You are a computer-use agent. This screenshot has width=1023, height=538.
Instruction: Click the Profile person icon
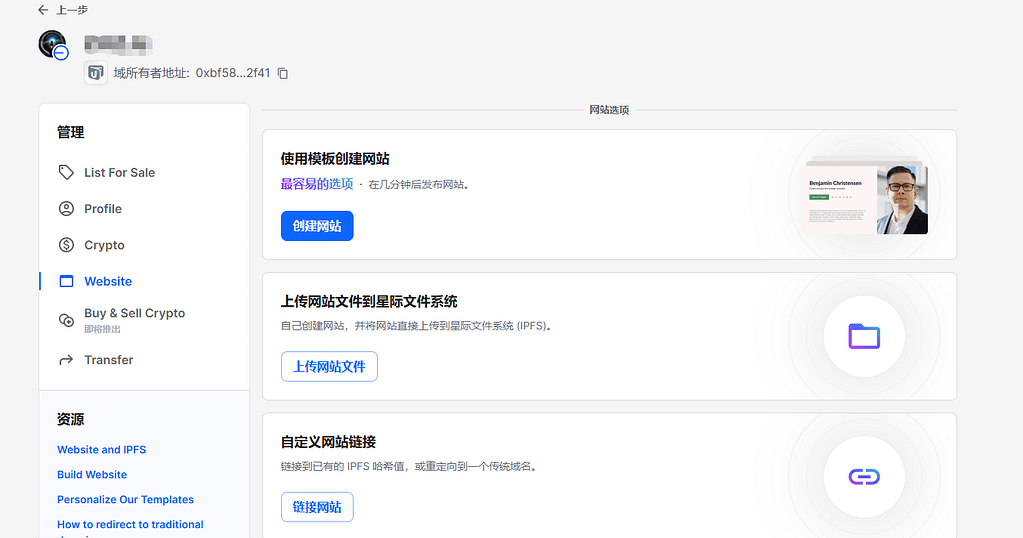coord(66,209)
